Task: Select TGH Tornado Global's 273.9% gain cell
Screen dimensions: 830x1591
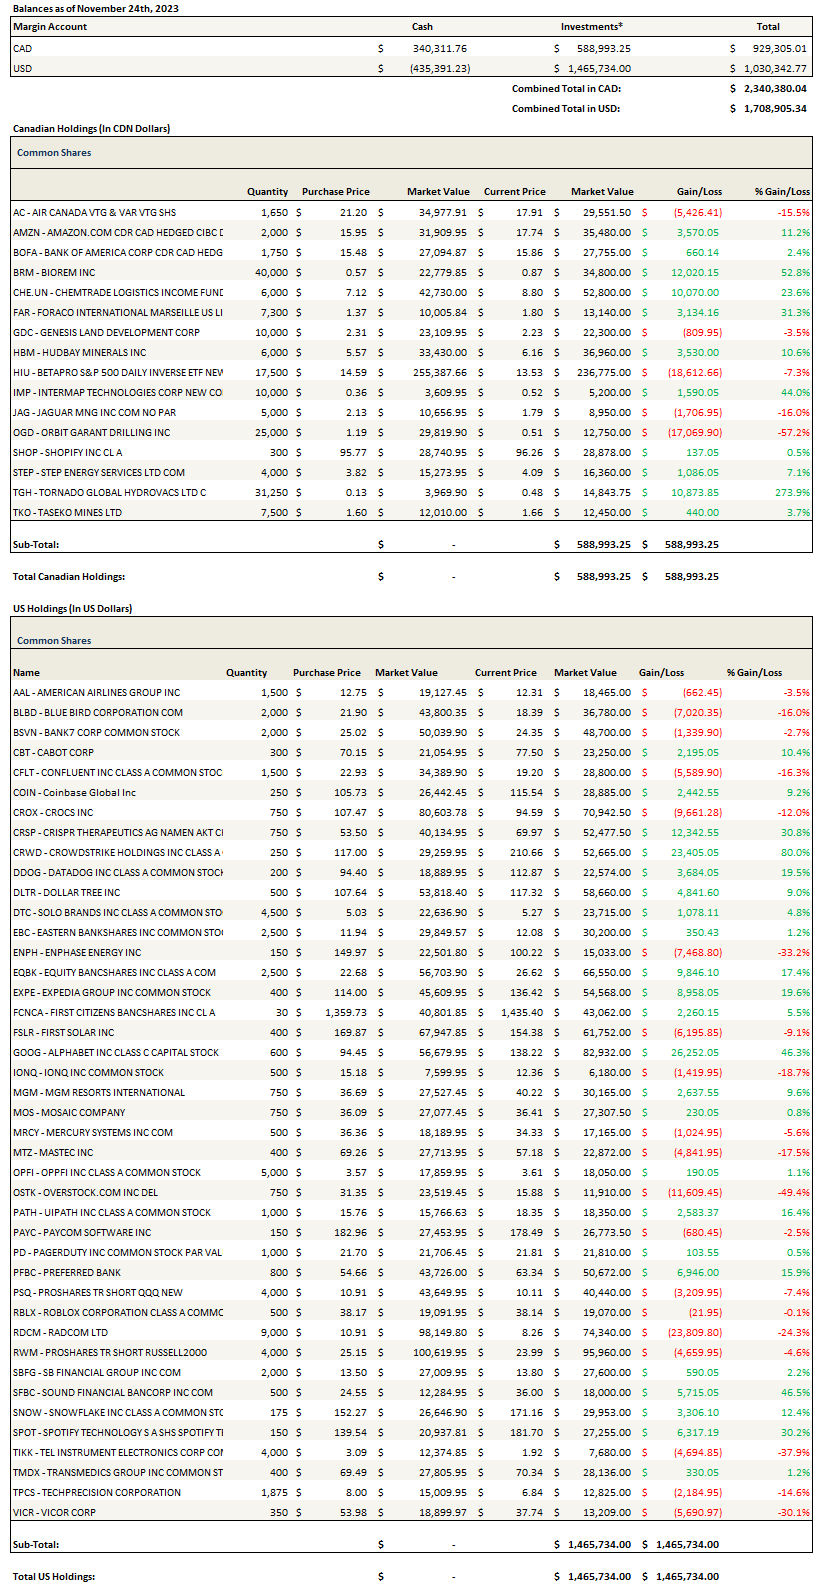Action: (x=792, y=492)
